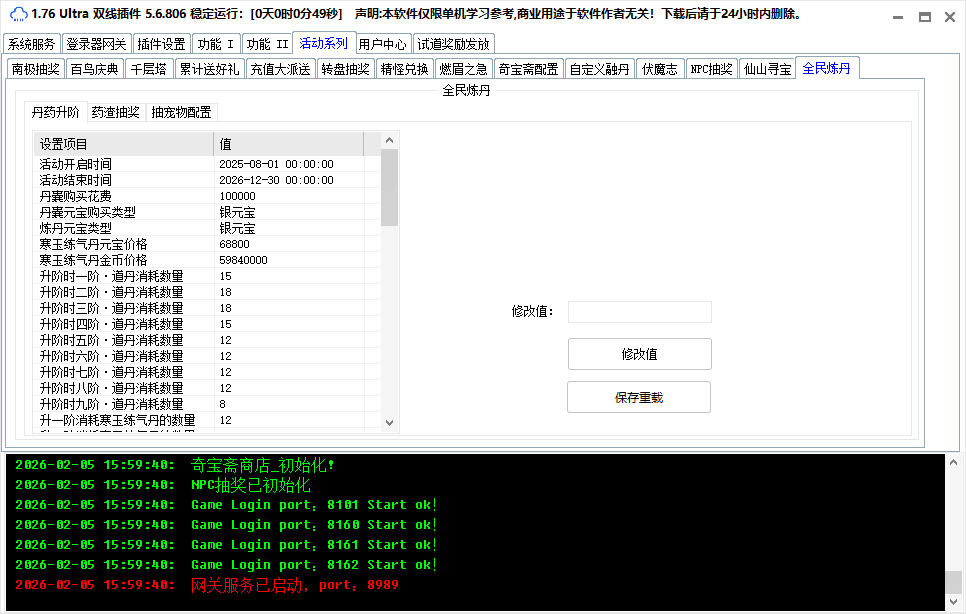
Task: Select the 活动开启时间 settings row
Action: pyautogui.click(x=76, y=164)
